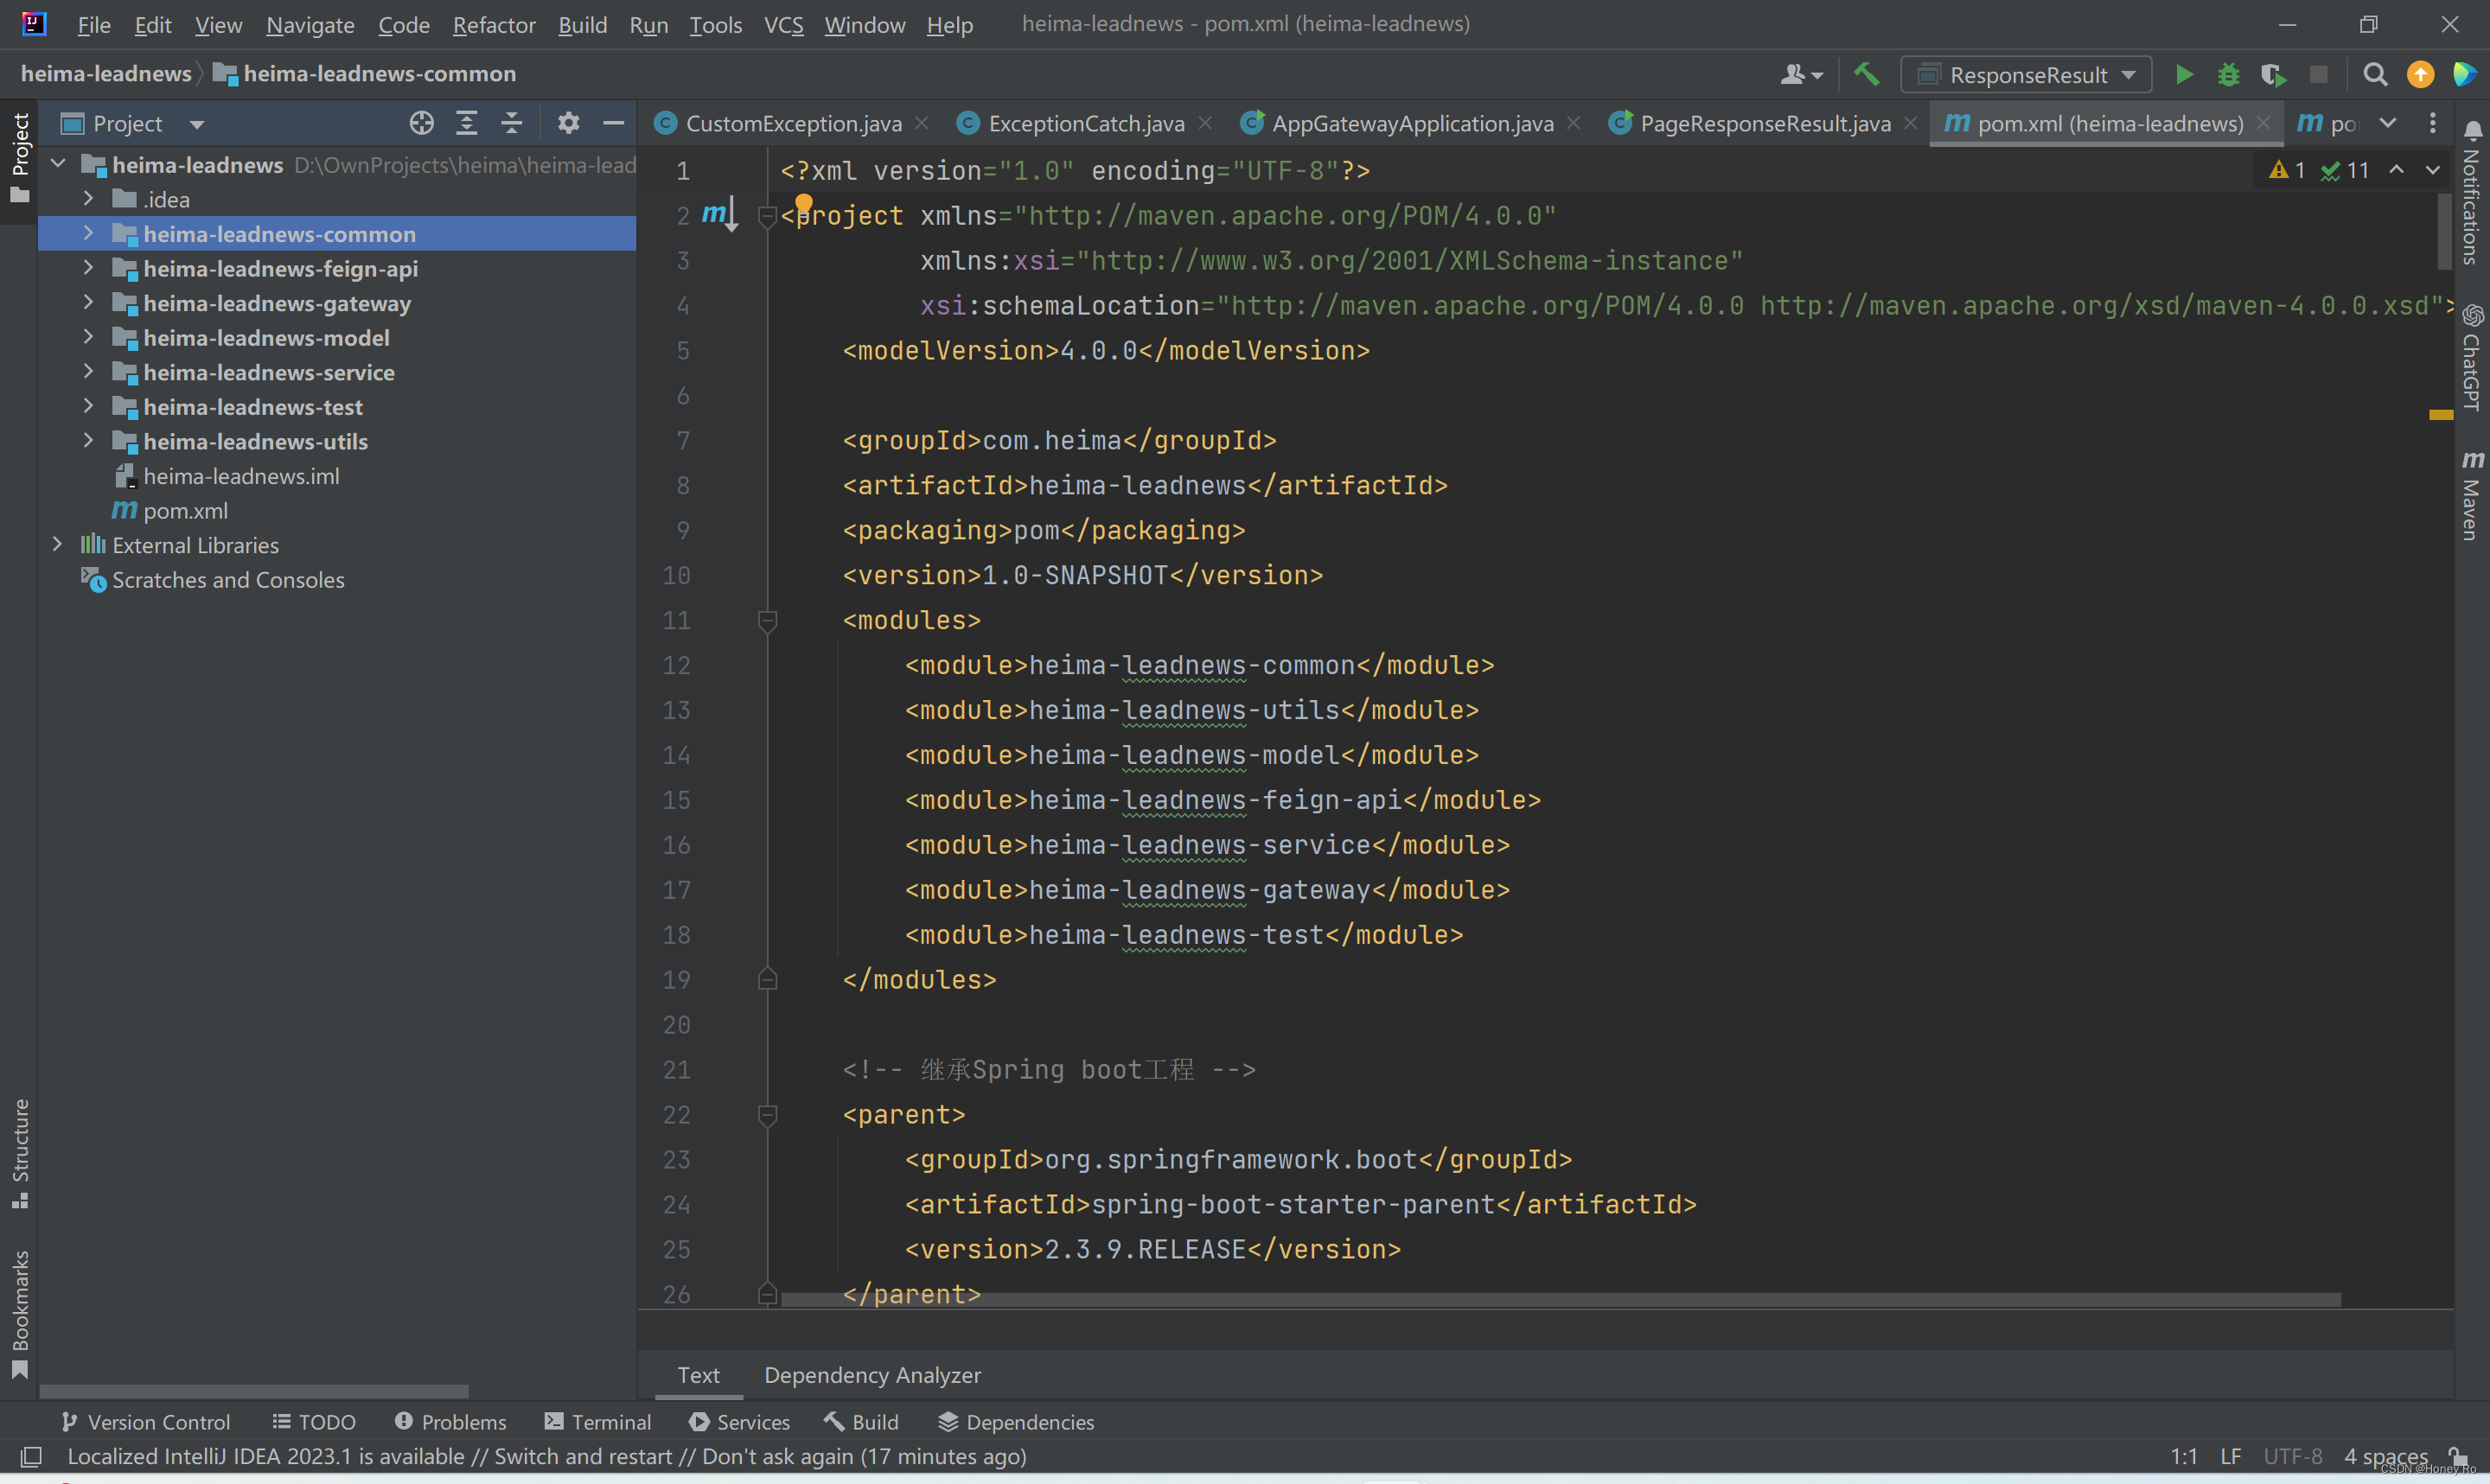The image size is (2490, 1484).
Task: Open the Dependency Analyzer tab
Action: [872, 1375]
